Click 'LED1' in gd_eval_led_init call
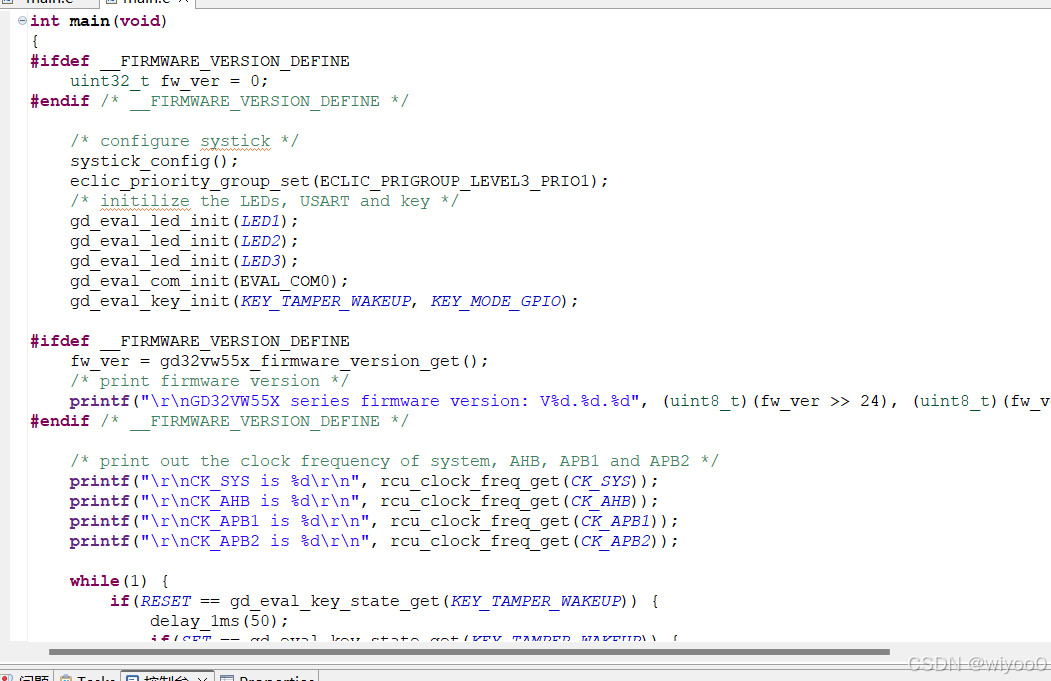Viewport: 1051px width, 681px height. tap(260, 221)
